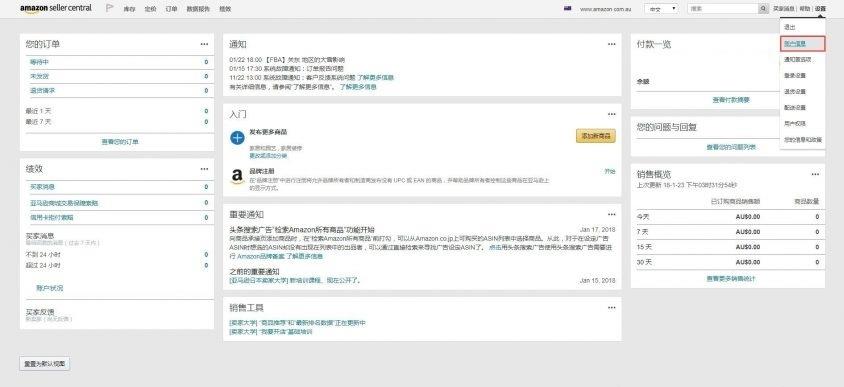Click the Australian flag marketplace icon
Screen dimensions: 844x387
coord(567,9)
